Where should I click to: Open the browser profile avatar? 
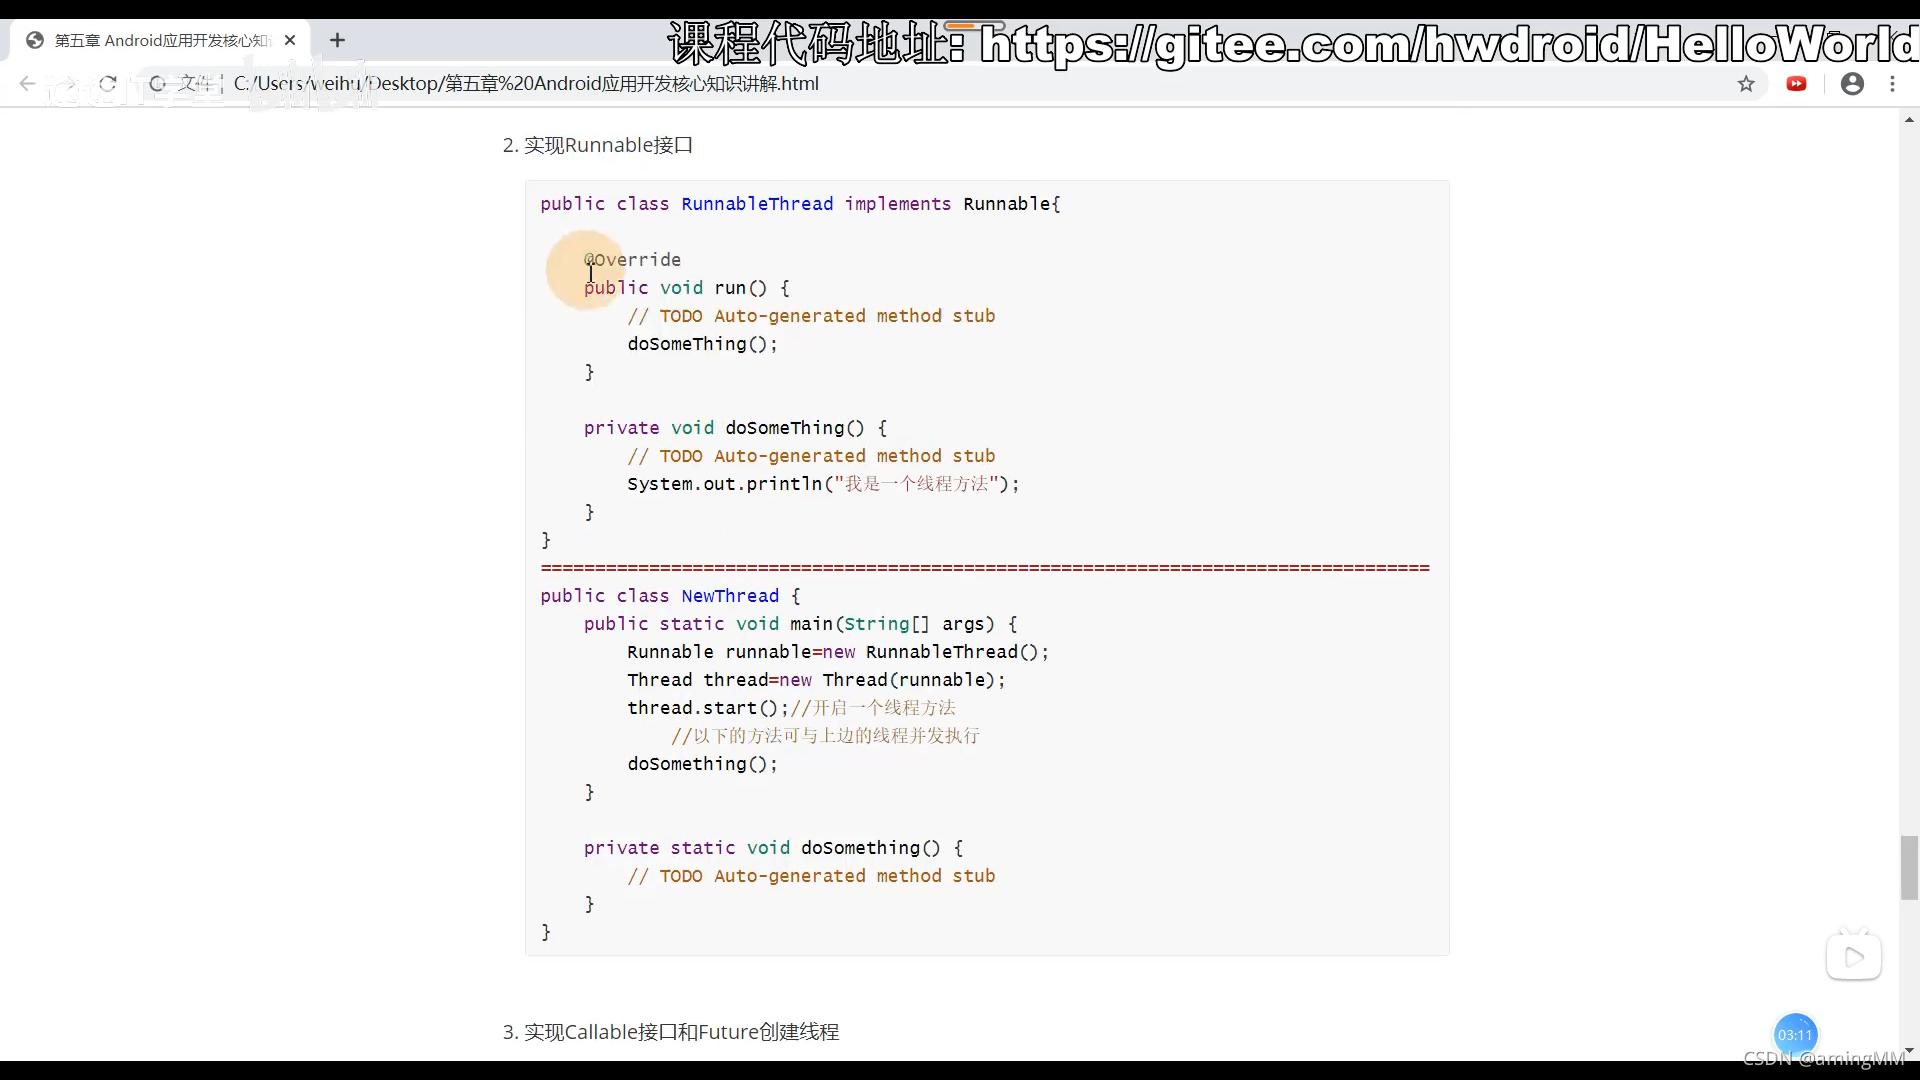(x=1852, y=84)
